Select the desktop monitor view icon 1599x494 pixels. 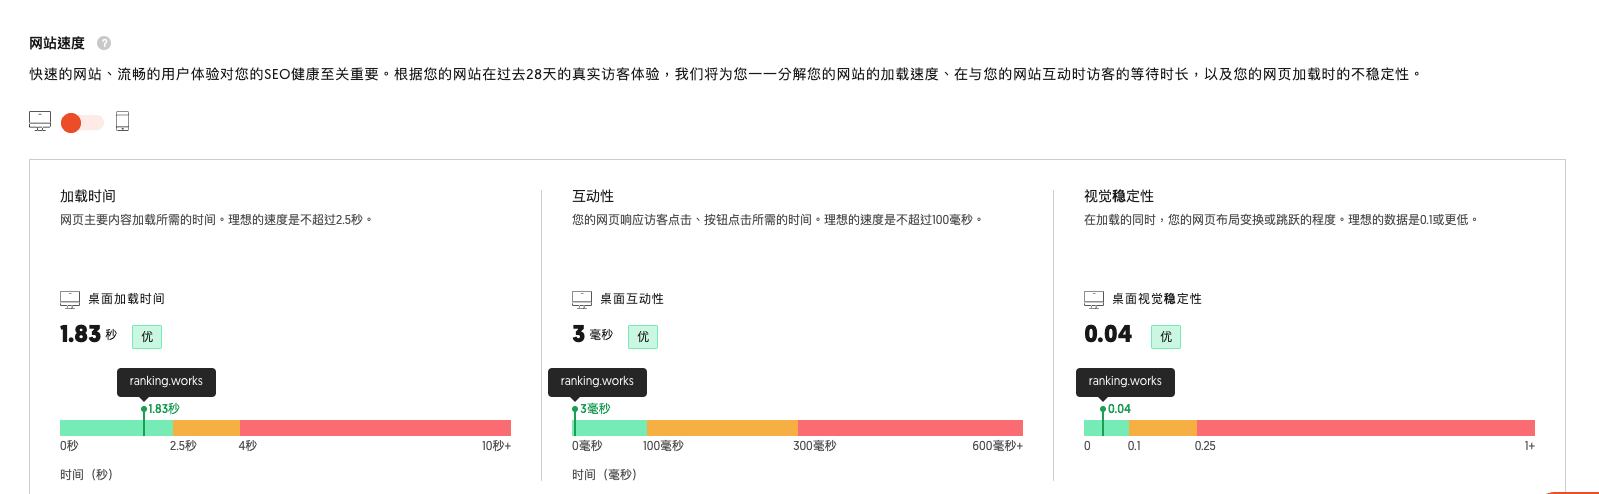pos(40,121)
